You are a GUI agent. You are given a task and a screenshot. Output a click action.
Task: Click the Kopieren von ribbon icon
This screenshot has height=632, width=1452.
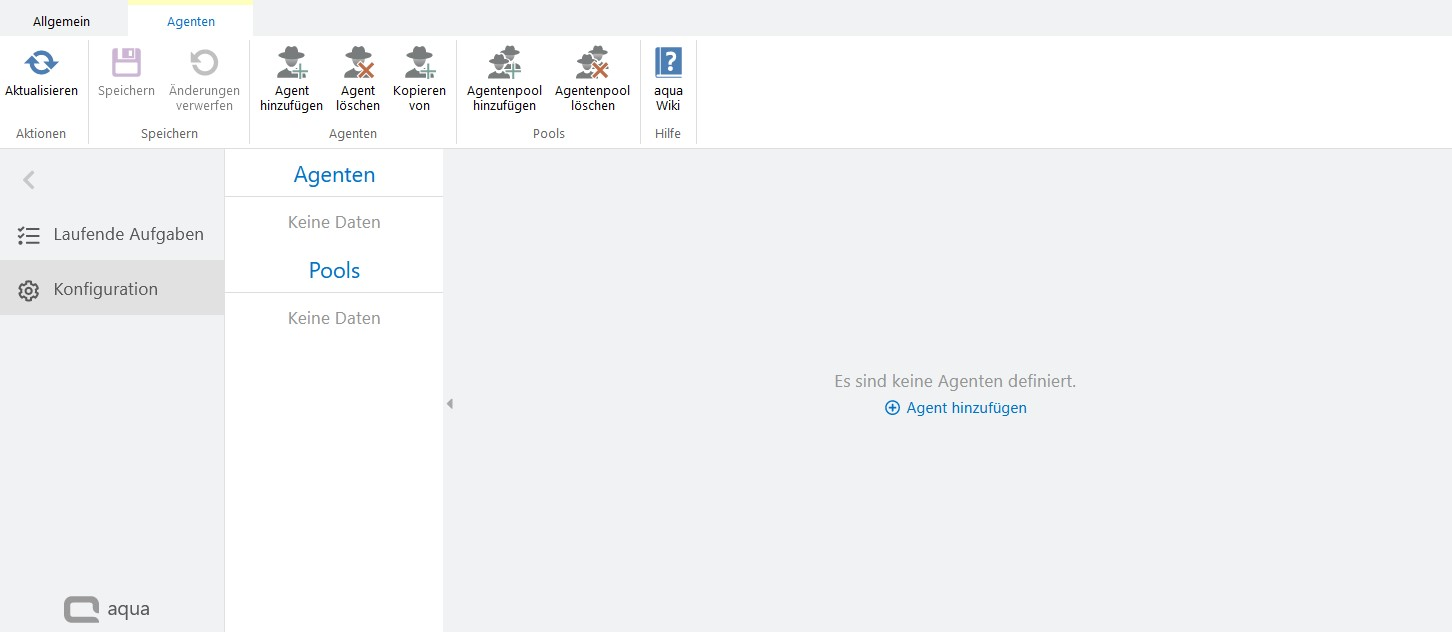click(419, 65)
